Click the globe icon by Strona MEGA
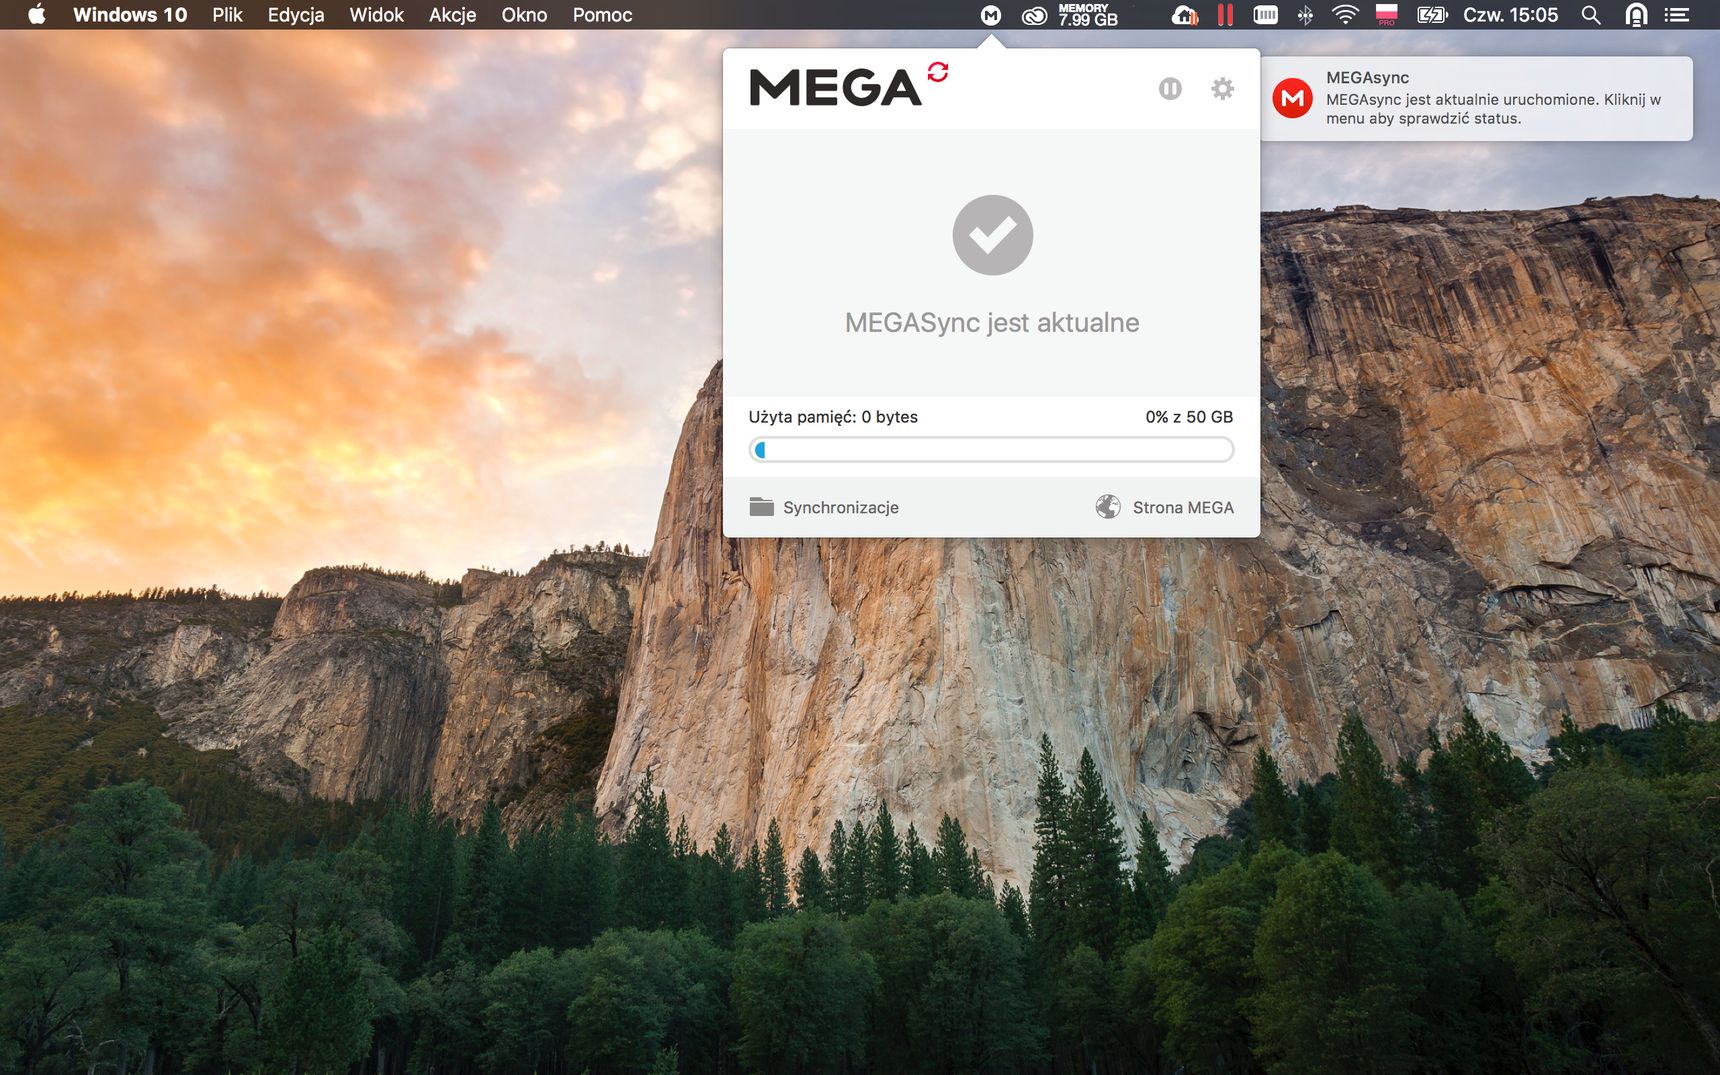 click(x=1108, y=507)
